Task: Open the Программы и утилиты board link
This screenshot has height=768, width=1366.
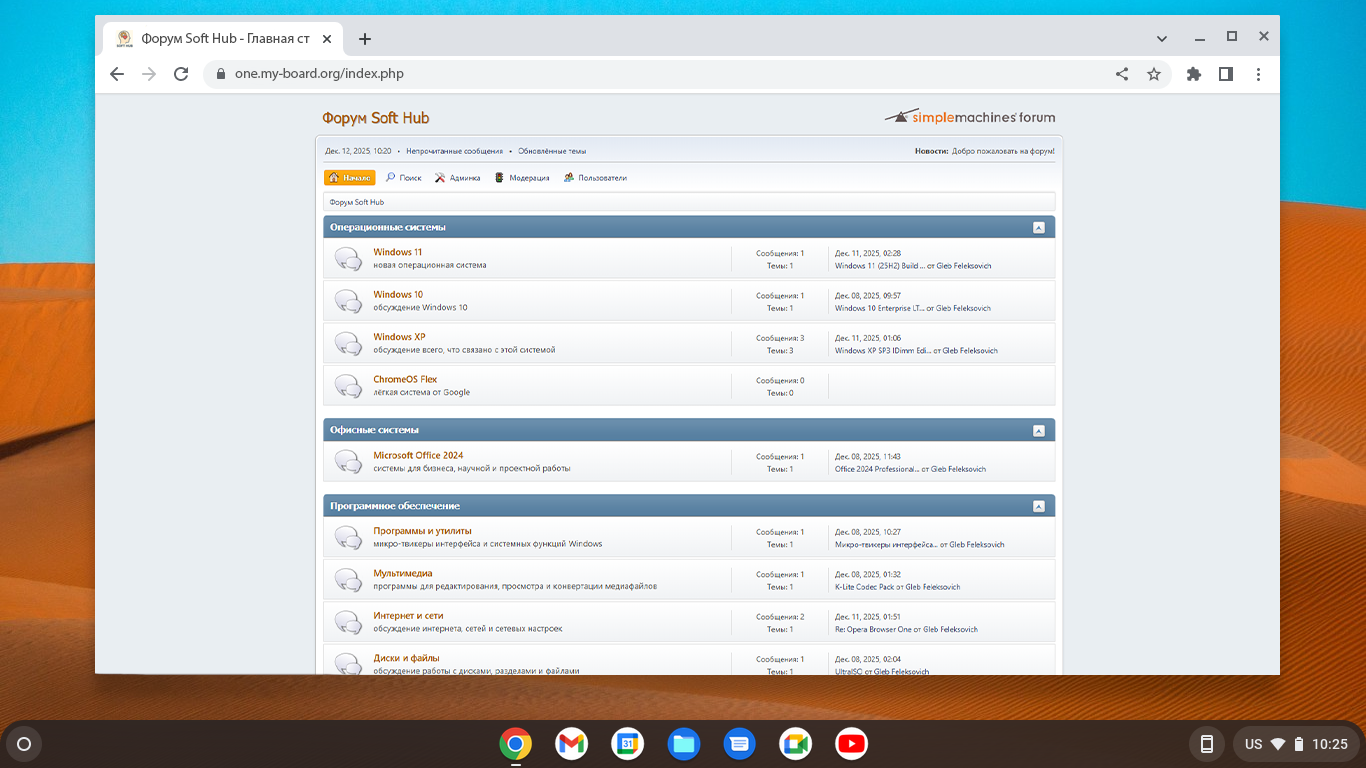Action: [422, 531]
